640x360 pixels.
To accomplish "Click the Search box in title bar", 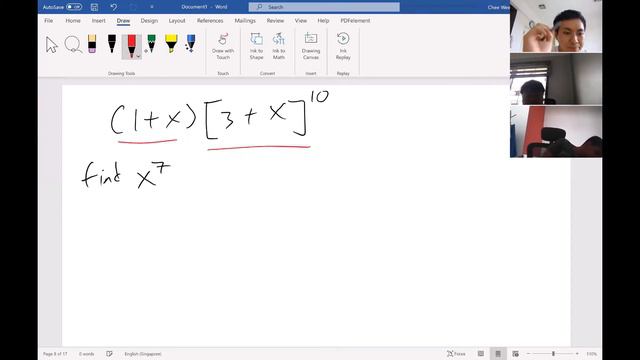I will (x=324, y=7).
